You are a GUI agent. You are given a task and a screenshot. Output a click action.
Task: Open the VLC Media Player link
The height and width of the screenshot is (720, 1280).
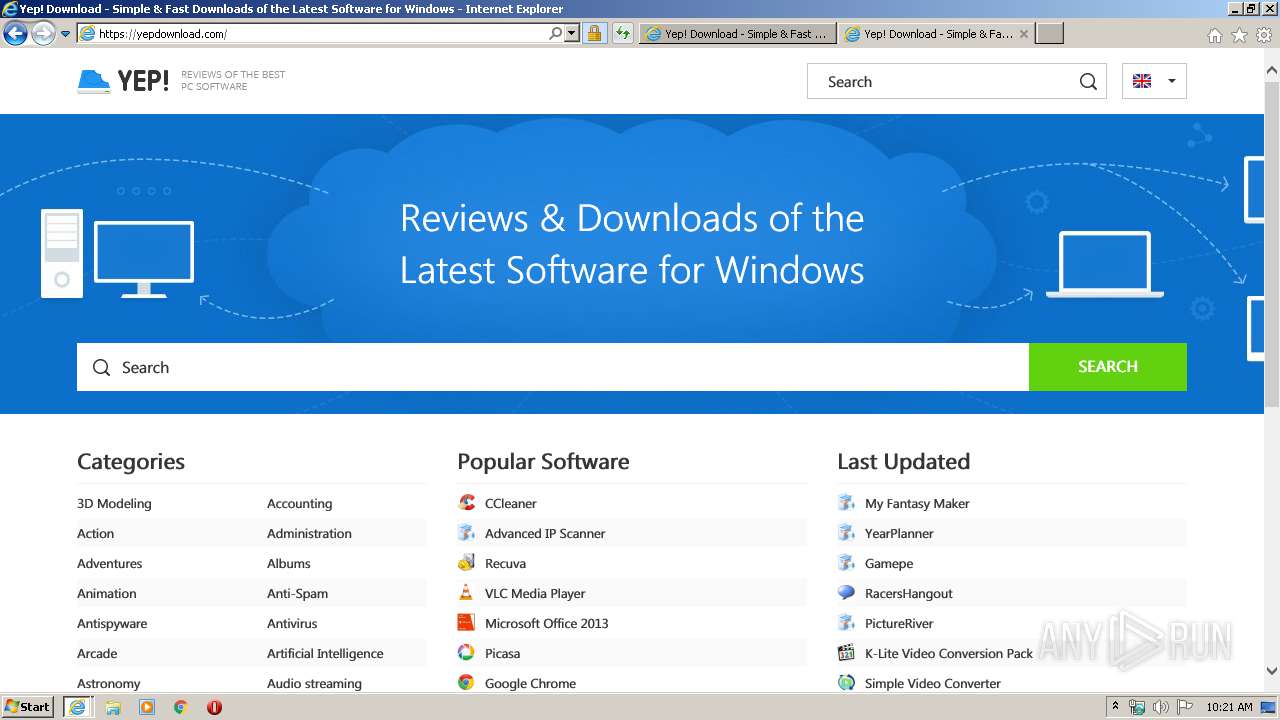tap(535, 594)
